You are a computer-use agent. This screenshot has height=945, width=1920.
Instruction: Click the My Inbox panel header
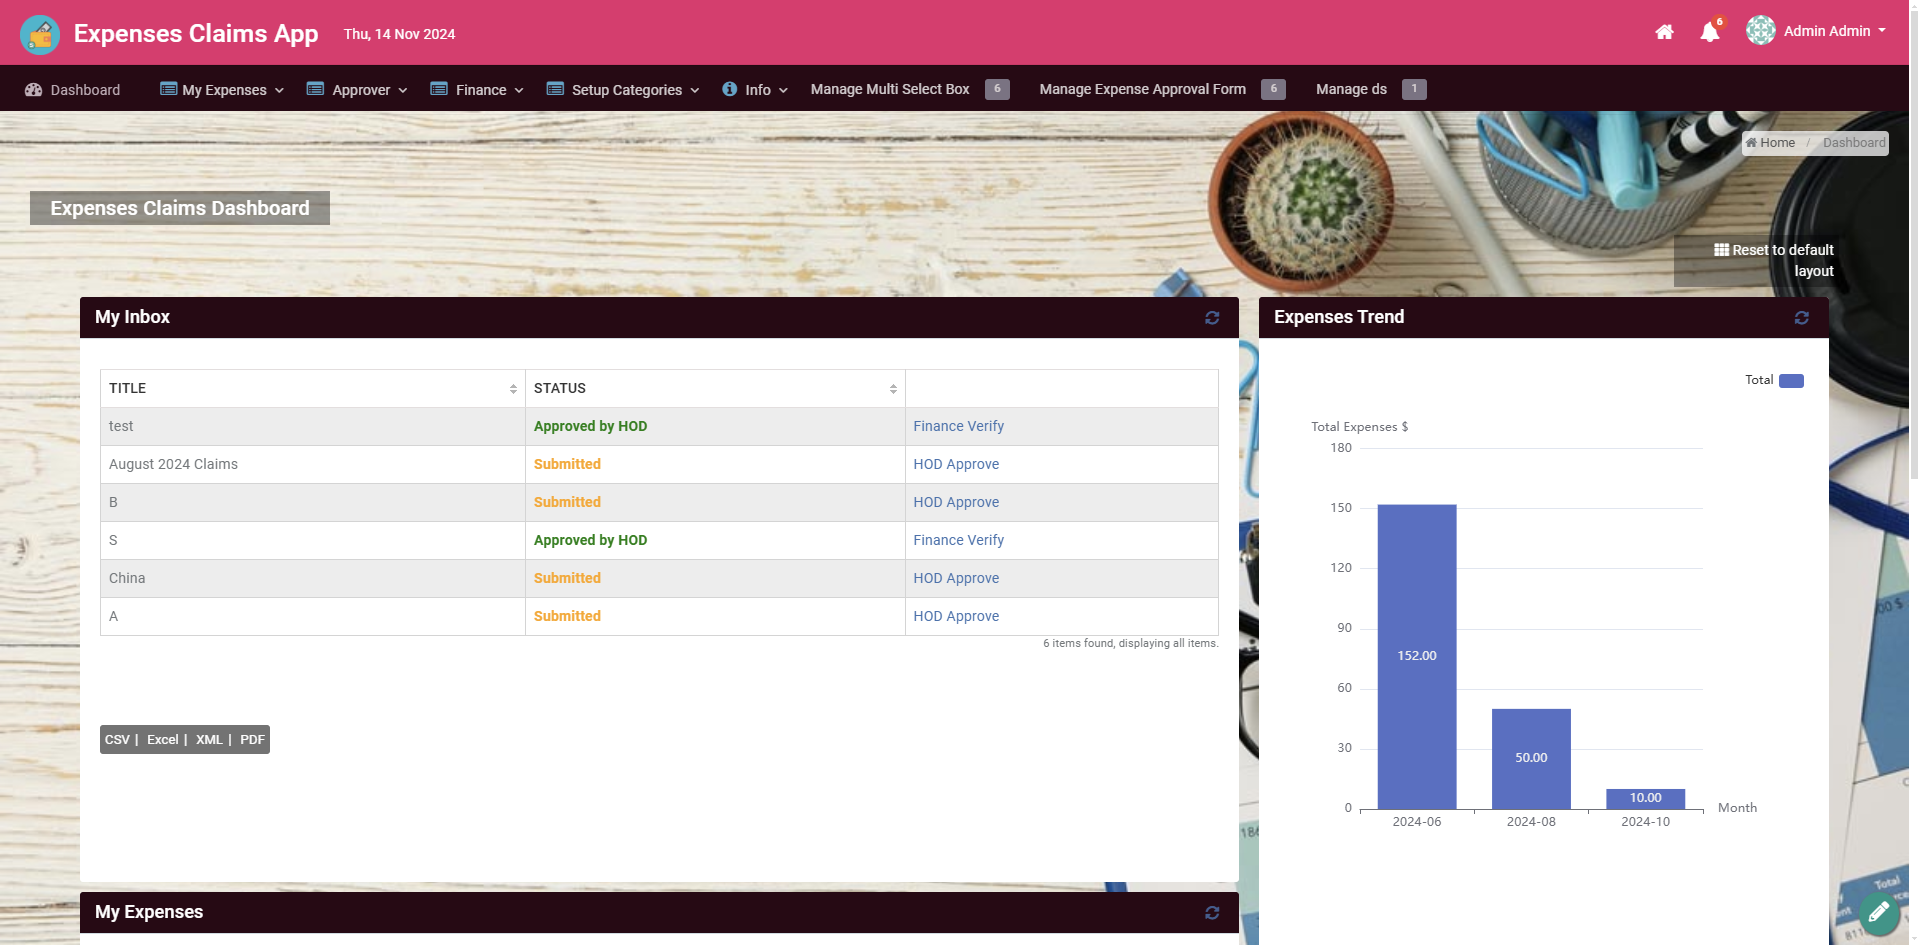point(659,318)
